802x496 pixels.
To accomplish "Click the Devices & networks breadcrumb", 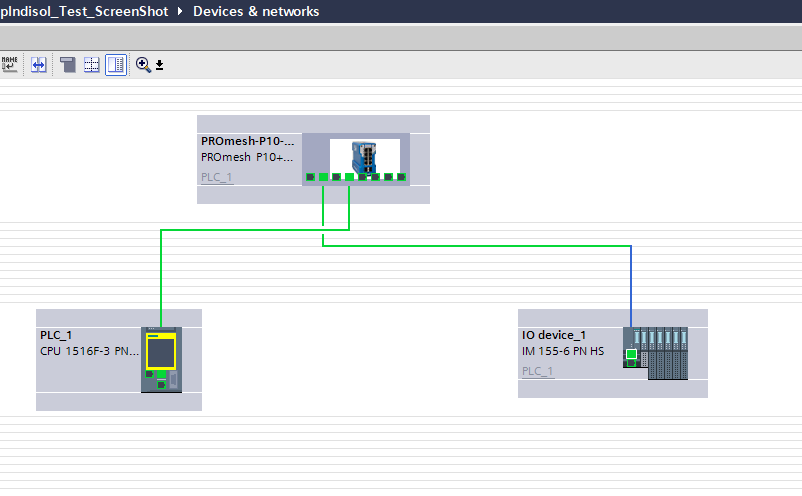I will click(256, 11).
